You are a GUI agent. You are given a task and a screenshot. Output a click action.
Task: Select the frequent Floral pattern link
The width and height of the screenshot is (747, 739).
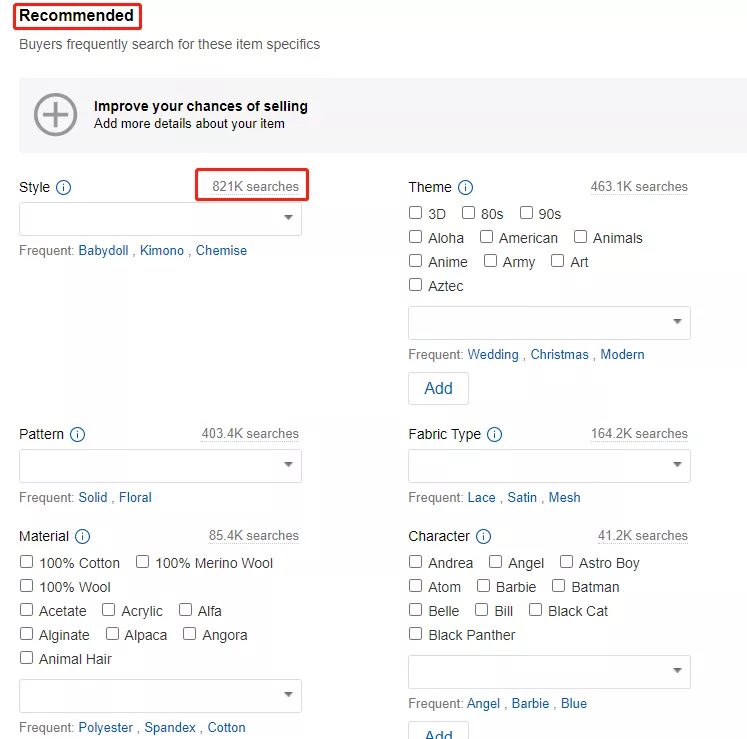pos(135,498)
